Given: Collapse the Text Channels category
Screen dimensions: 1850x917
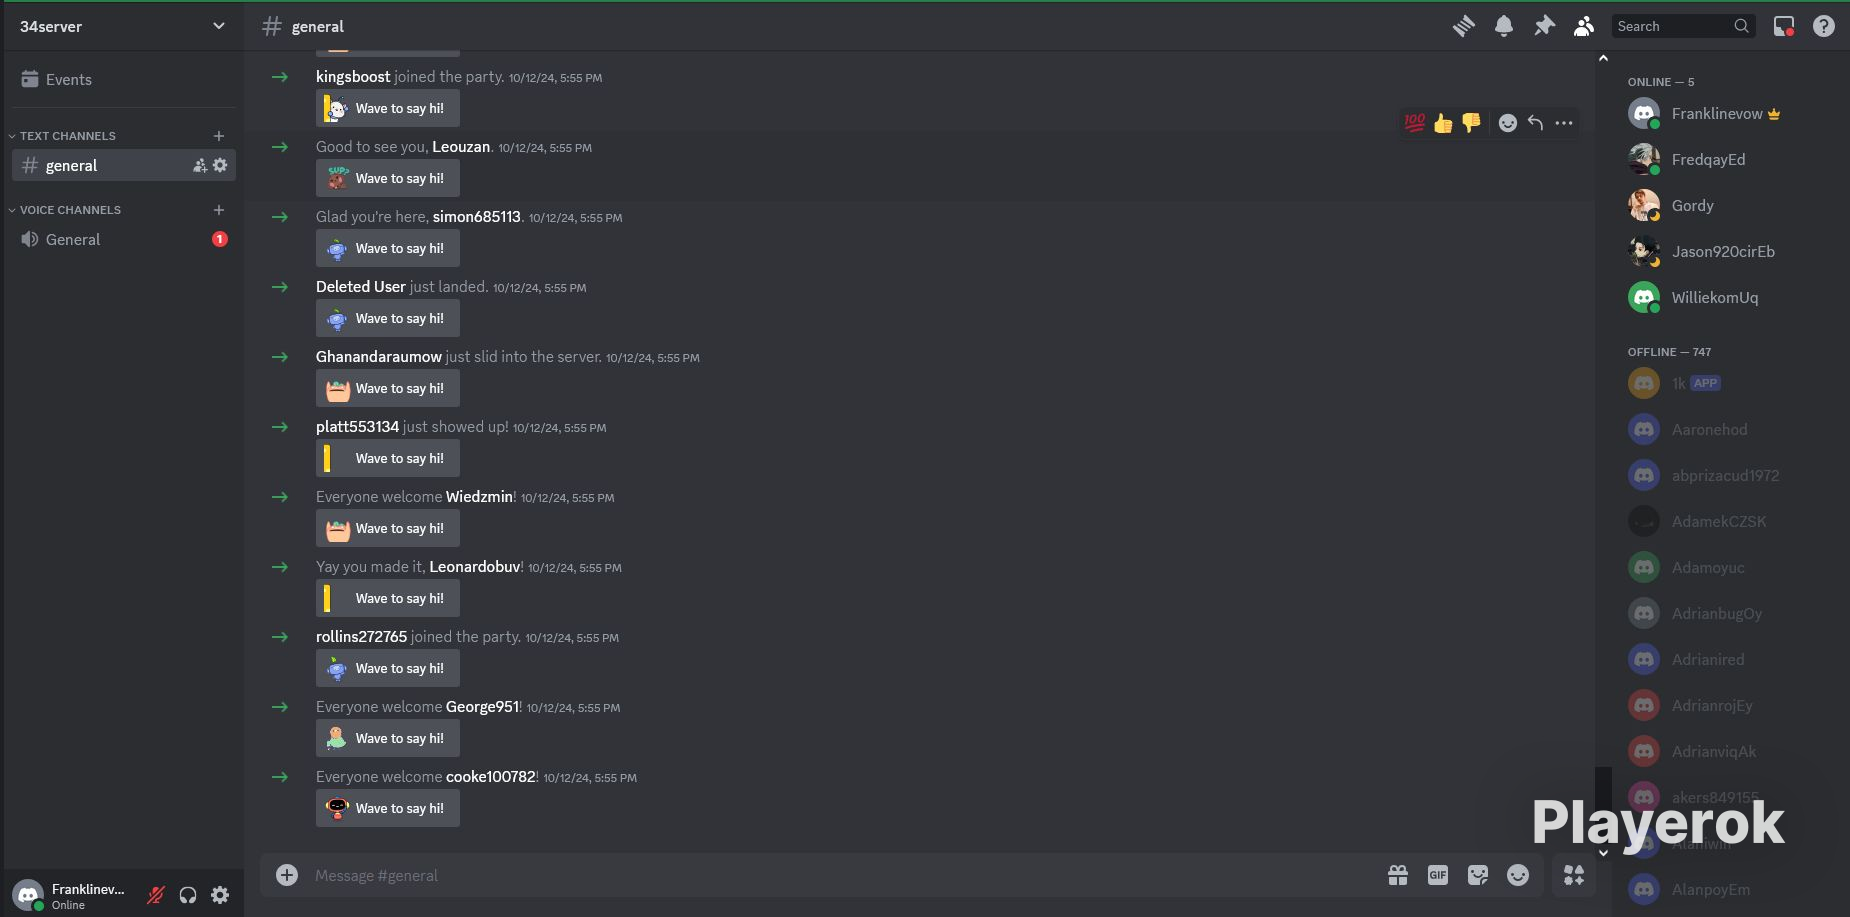Looking at the screenshot, I should (x=67, y=136).
